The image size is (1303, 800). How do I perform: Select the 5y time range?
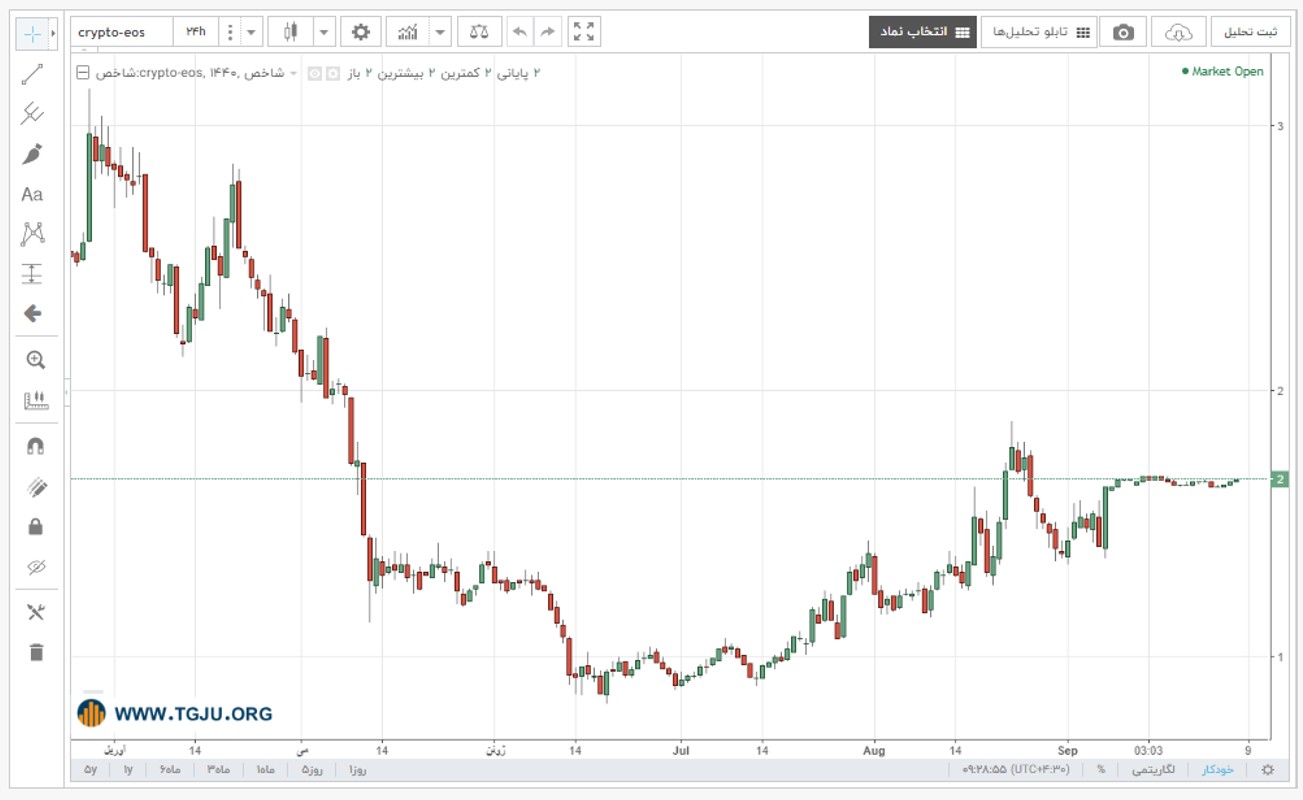point(90,769)
